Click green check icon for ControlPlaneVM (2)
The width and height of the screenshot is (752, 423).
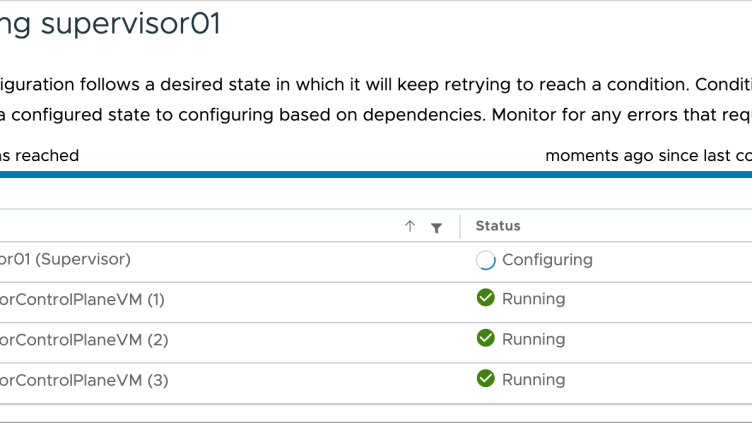(486, 338)
